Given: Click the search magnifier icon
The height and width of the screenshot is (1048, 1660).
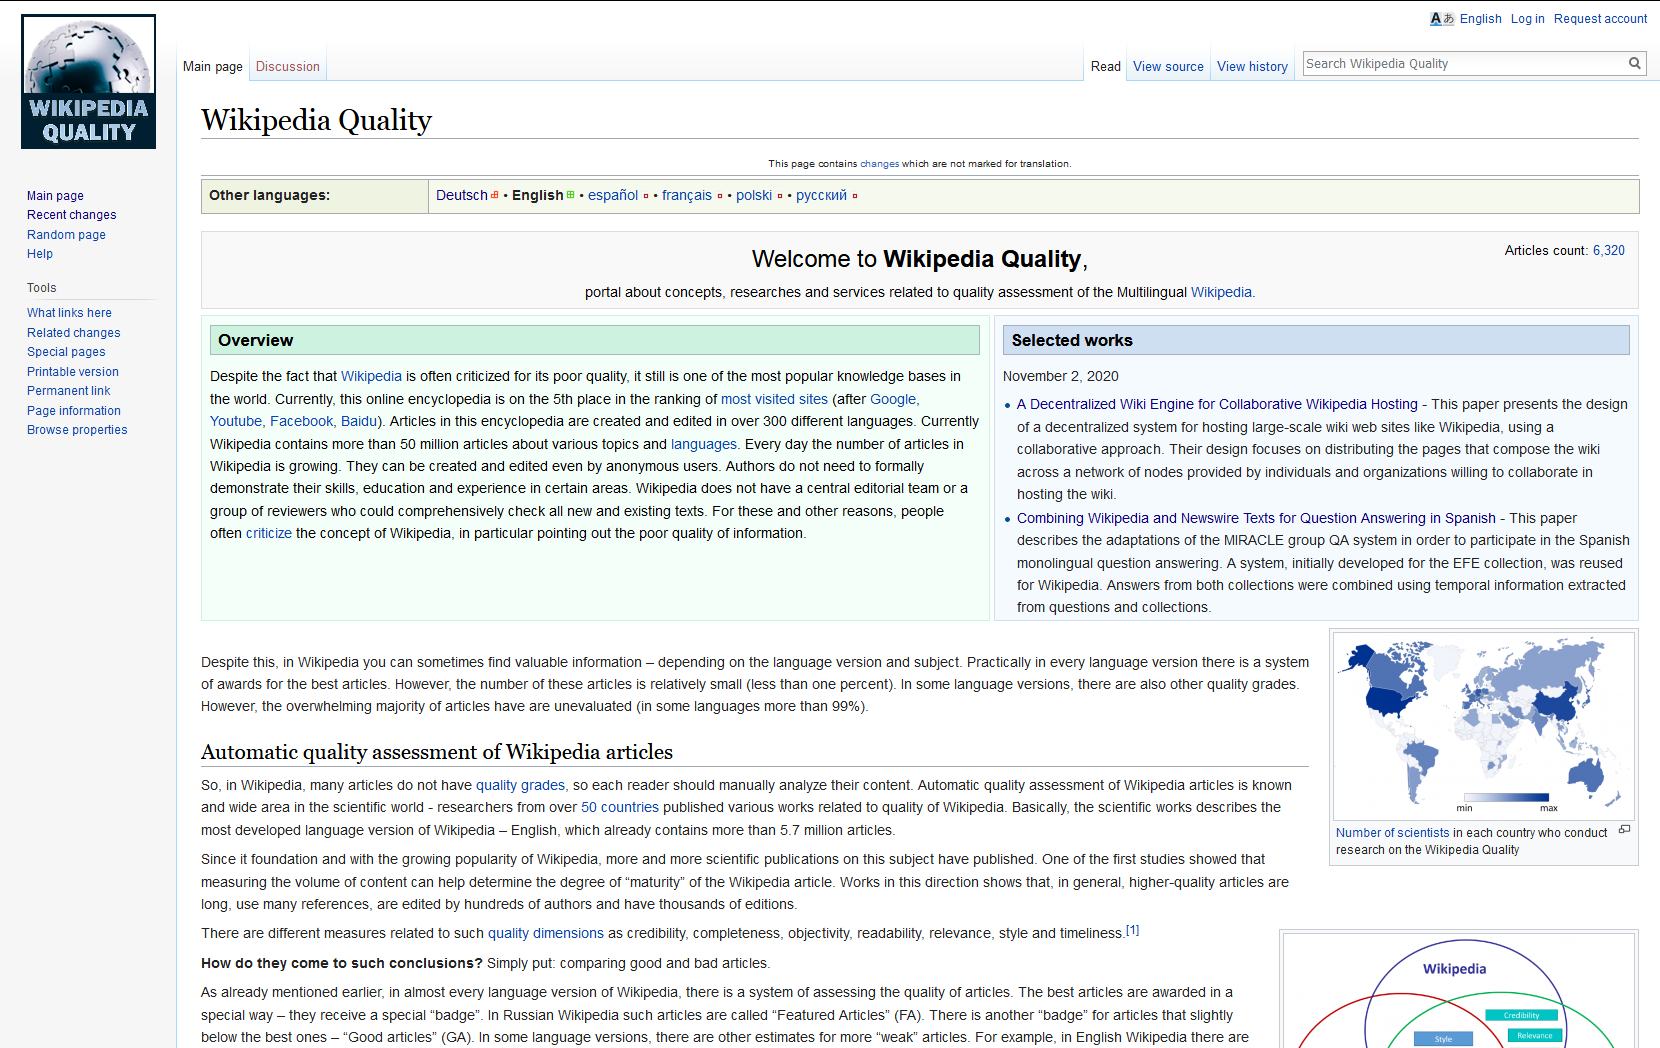Looking at the screenshot, I should (x=1634, y=63).
